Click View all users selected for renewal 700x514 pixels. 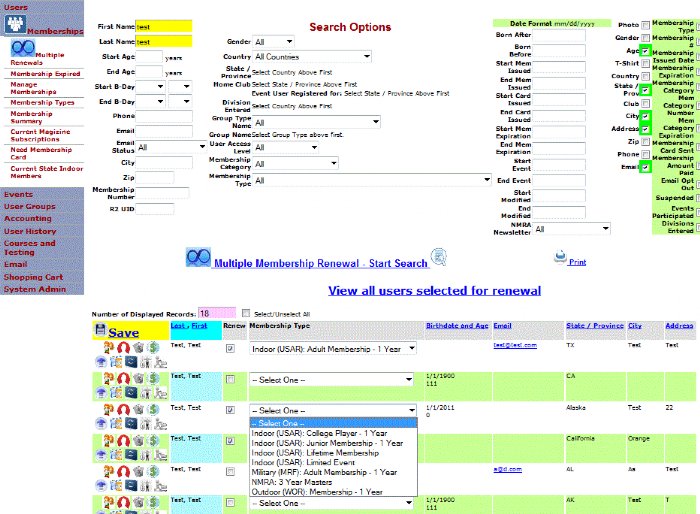click(x=434, y=291)
